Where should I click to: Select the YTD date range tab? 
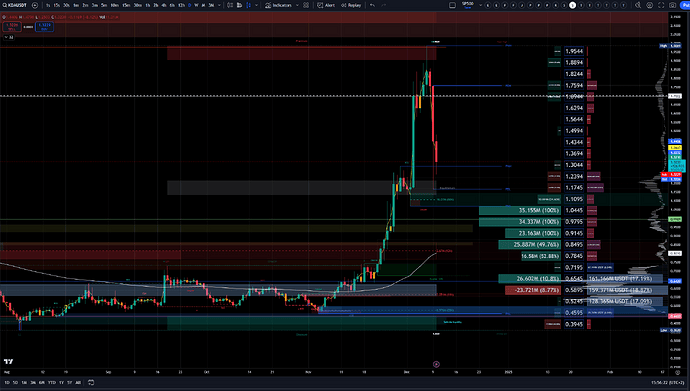coord(51,383)
